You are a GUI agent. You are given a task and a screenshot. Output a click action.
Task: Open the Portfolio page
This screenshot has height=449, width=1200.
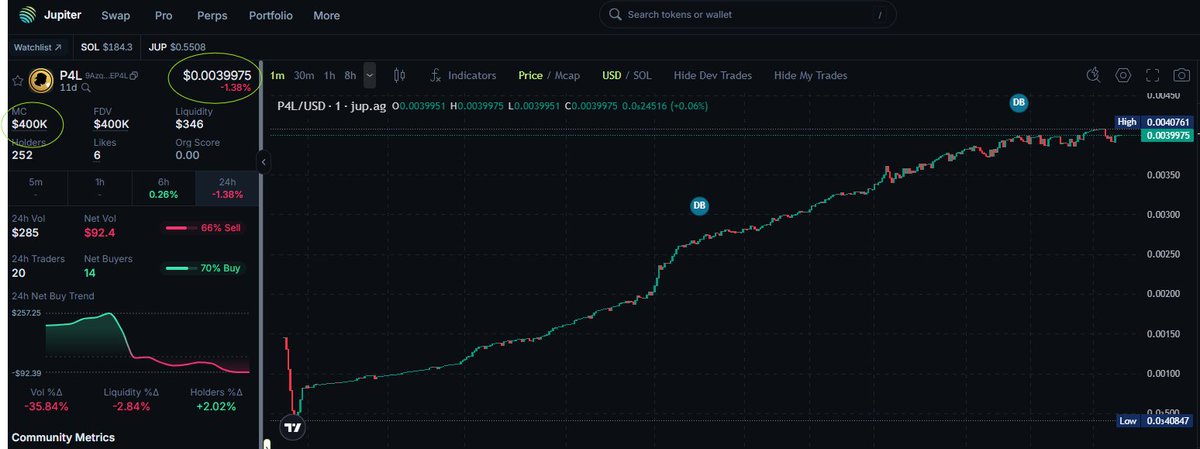coord(270,16)
